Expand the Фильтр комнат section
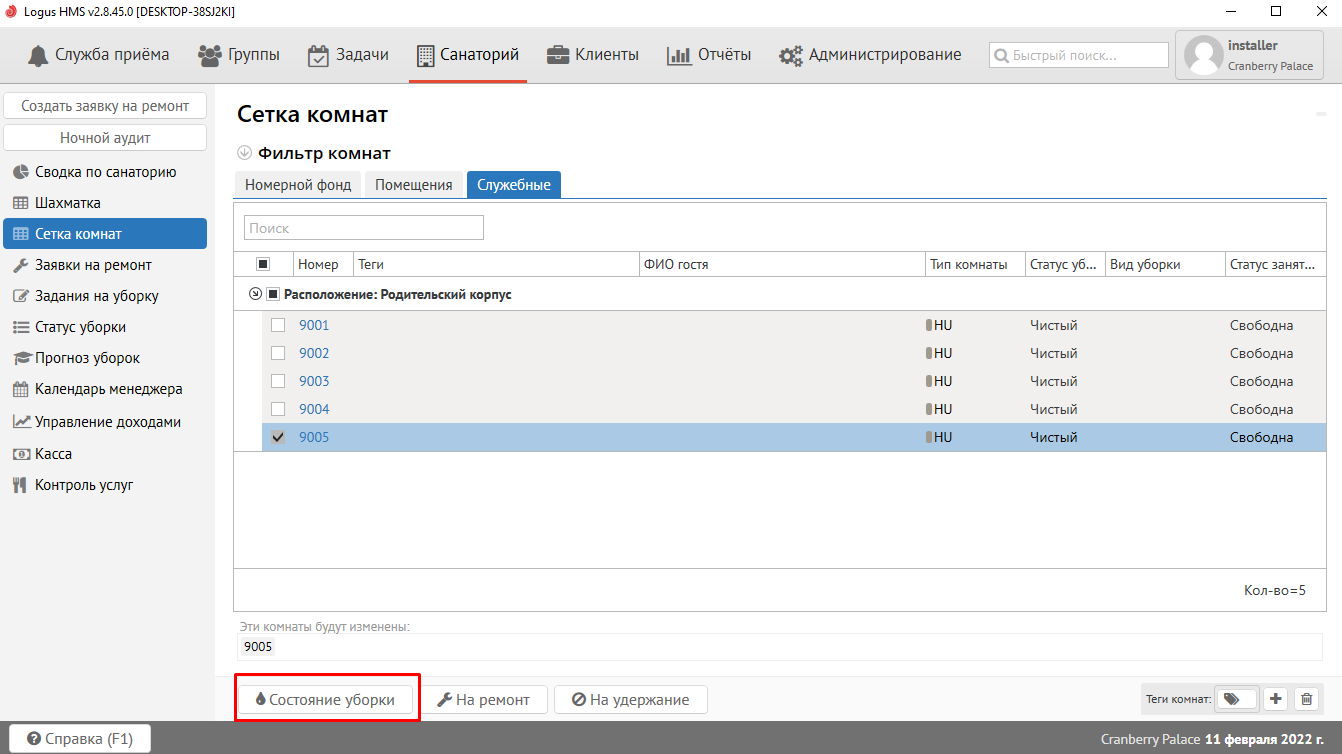 (x=245, y=153)
